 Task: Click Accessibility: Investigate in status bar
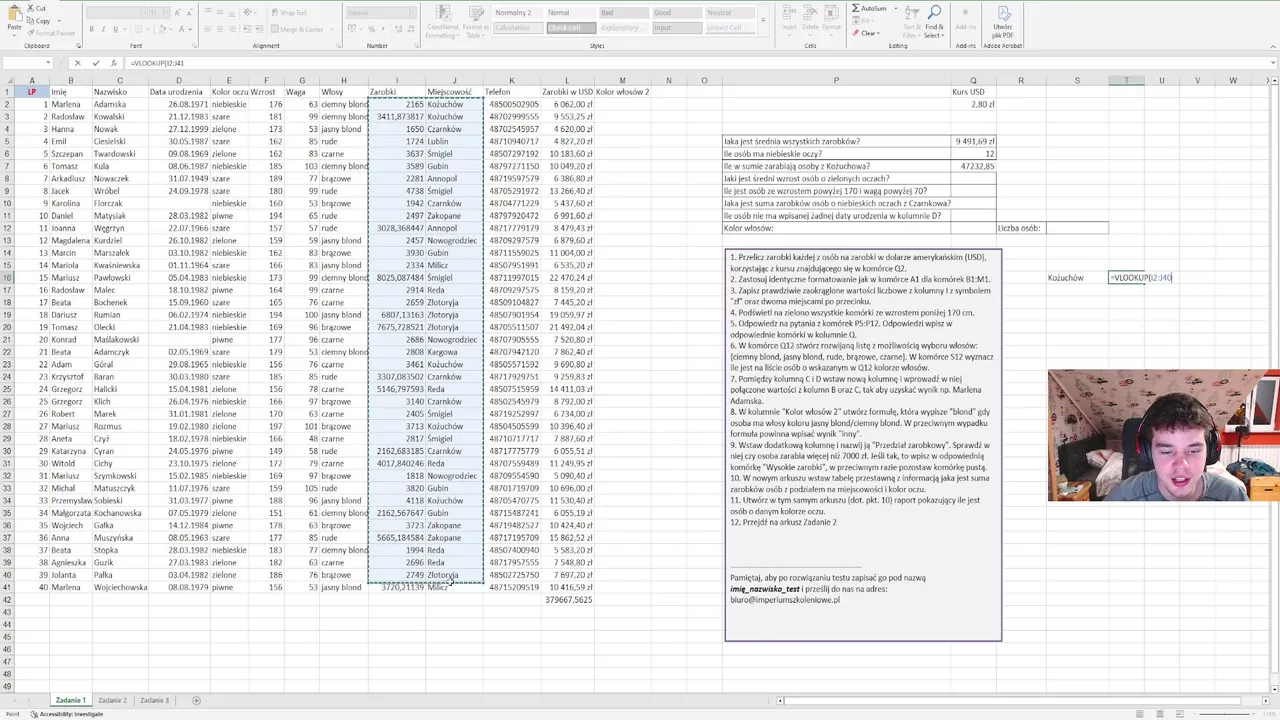click(x=67, y=714)
